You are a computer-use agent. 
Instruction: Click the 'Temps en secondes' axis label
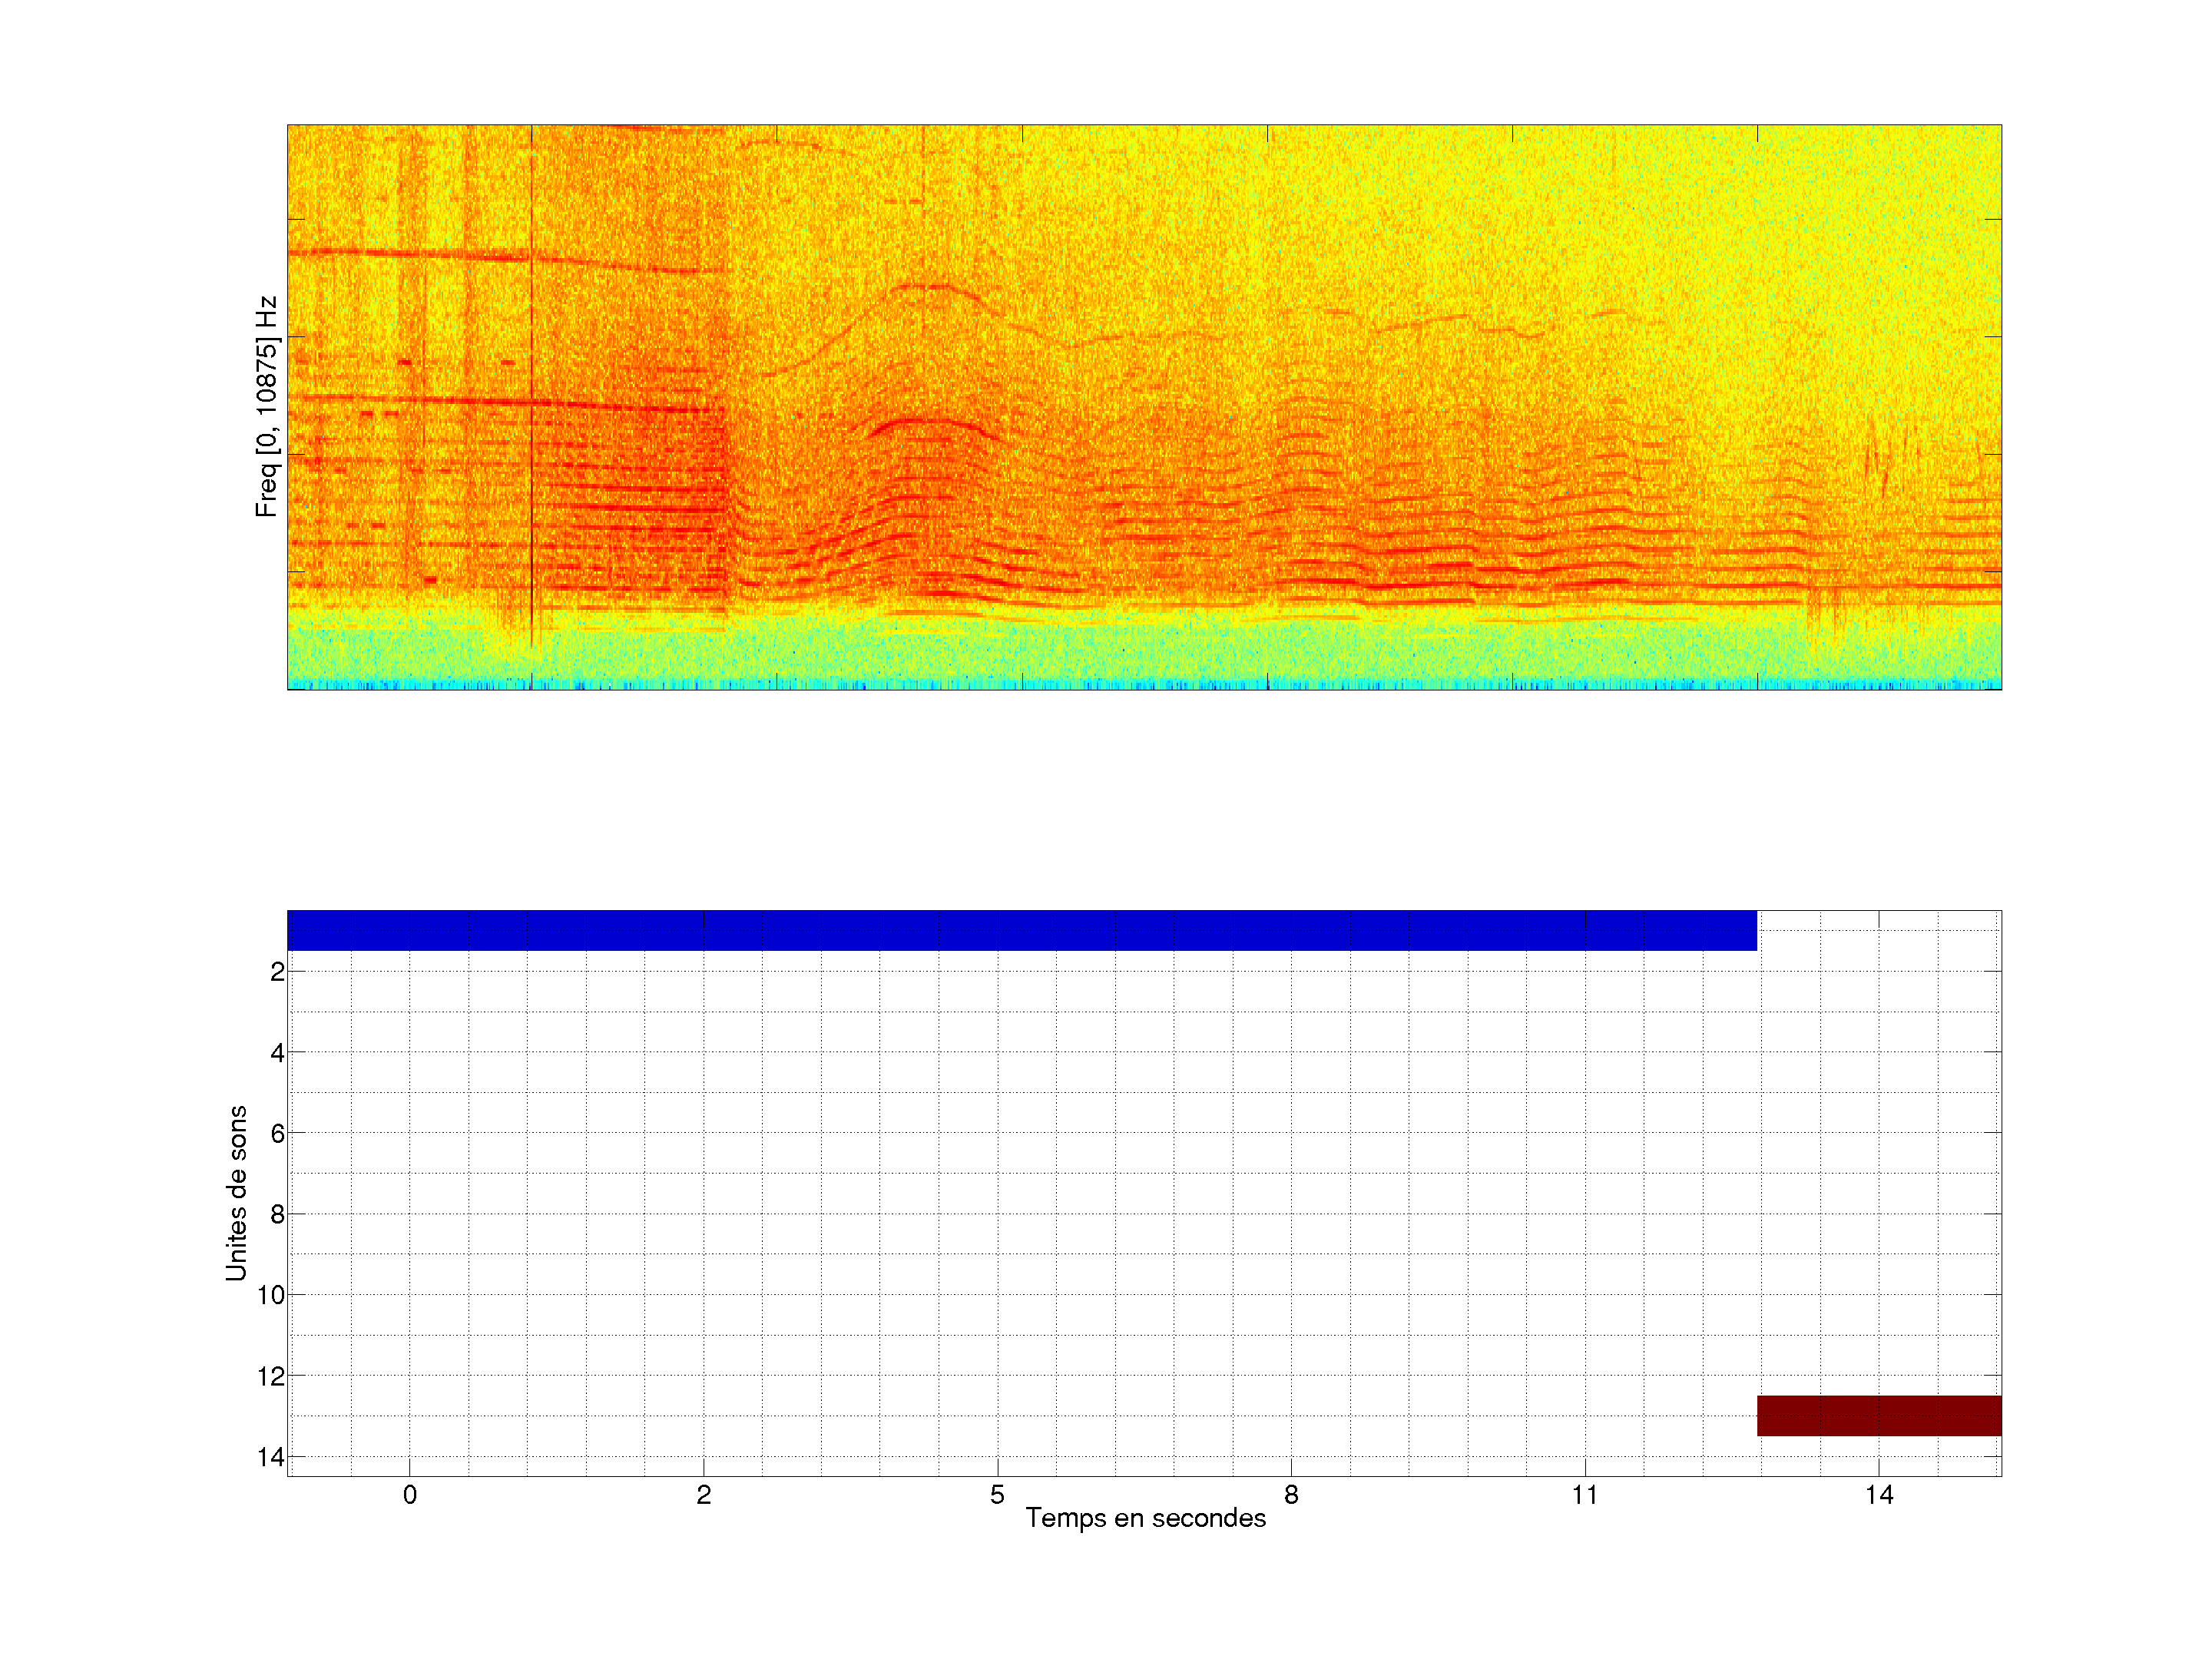pos(1145,1519)
